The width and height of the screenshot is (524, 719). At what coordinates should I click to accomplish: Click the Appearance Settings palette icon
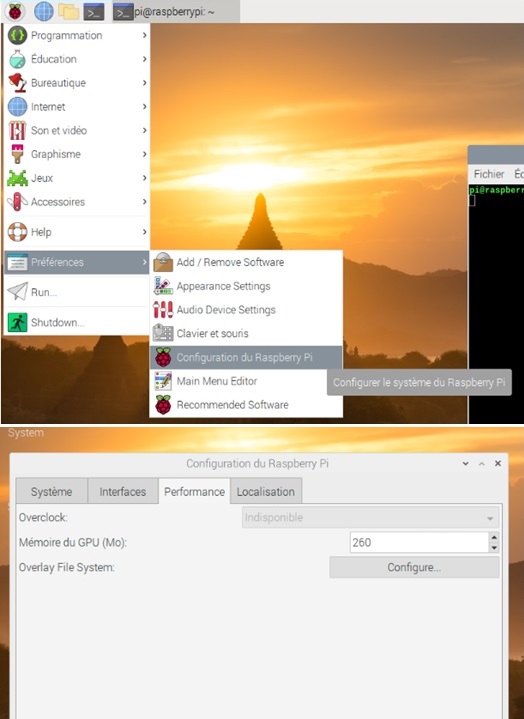click(163, 286)
